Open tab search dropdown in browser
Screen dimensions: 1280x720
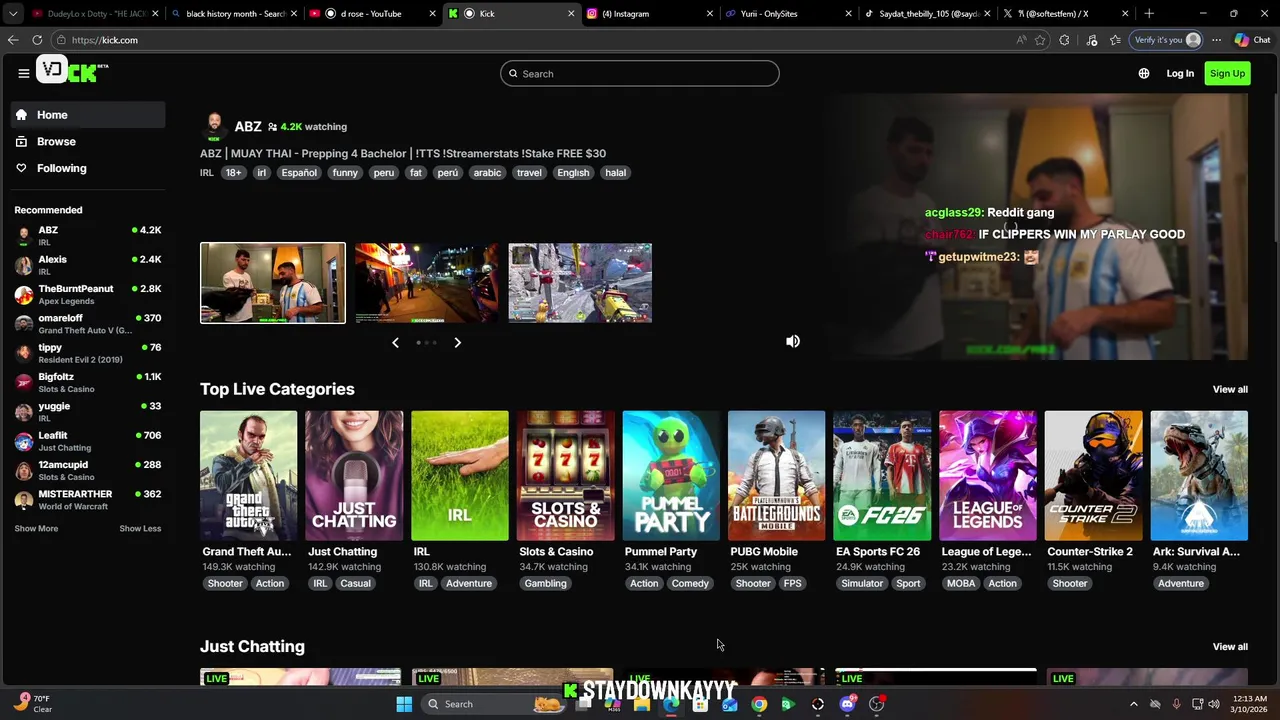[x=13, y=13]
